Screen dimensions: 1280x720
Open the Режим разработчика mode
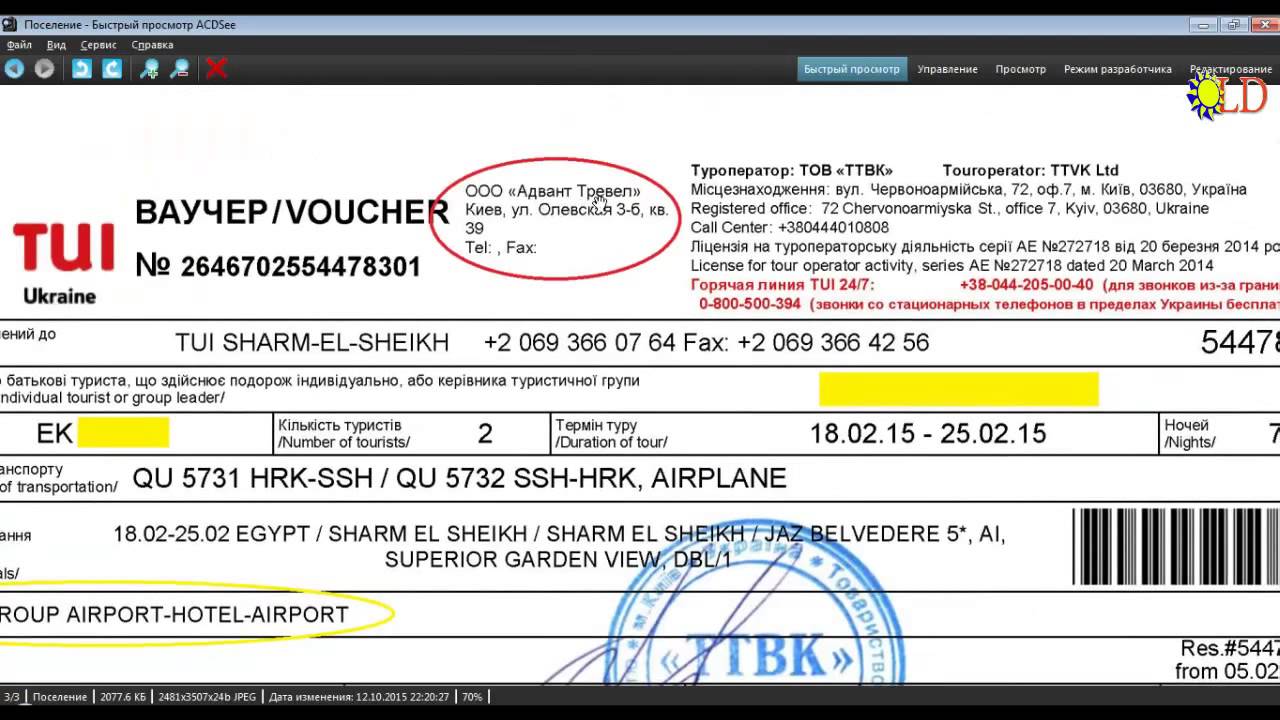click(1117, 69)
